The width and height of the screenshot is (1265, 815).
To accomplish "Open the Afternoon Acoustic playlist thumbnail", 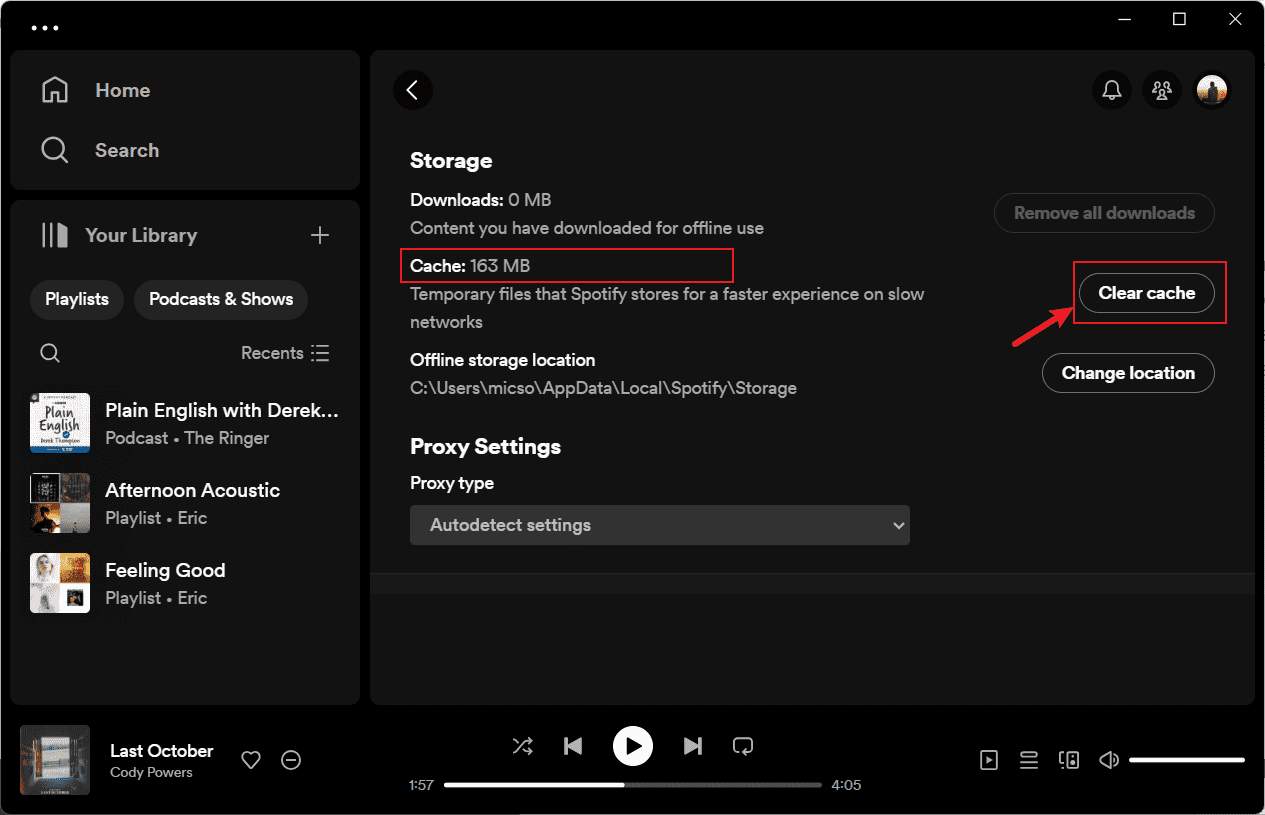I will point(60,503).
